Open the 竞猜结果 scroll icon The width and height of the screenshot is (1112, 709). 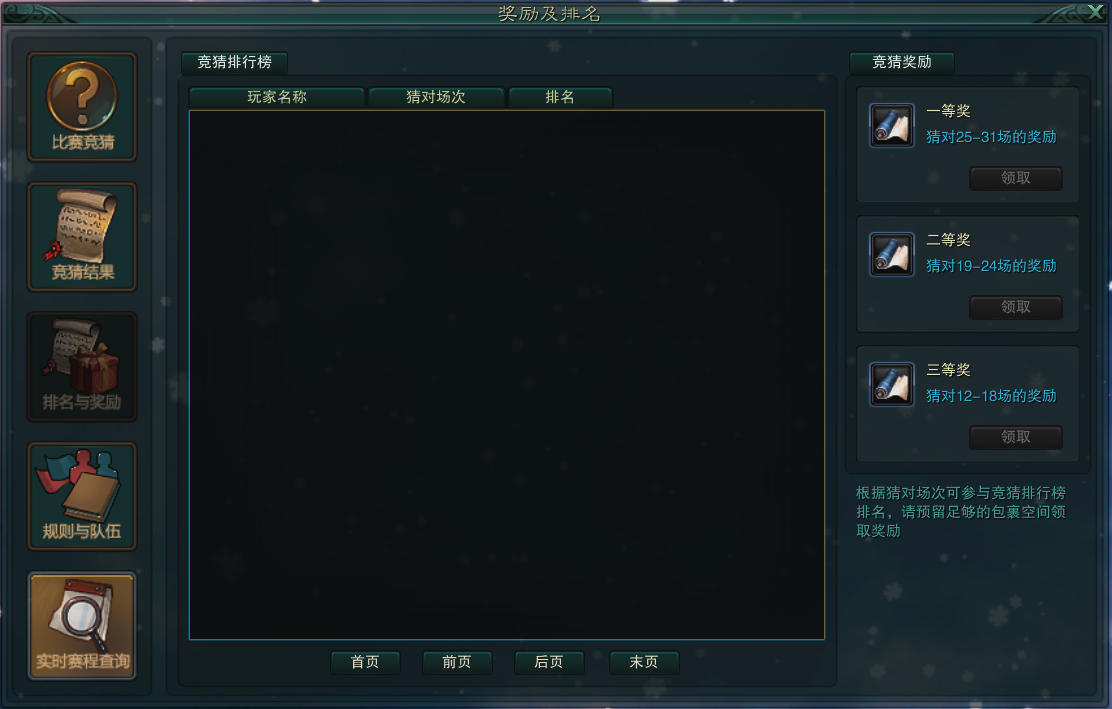(82, 237)
